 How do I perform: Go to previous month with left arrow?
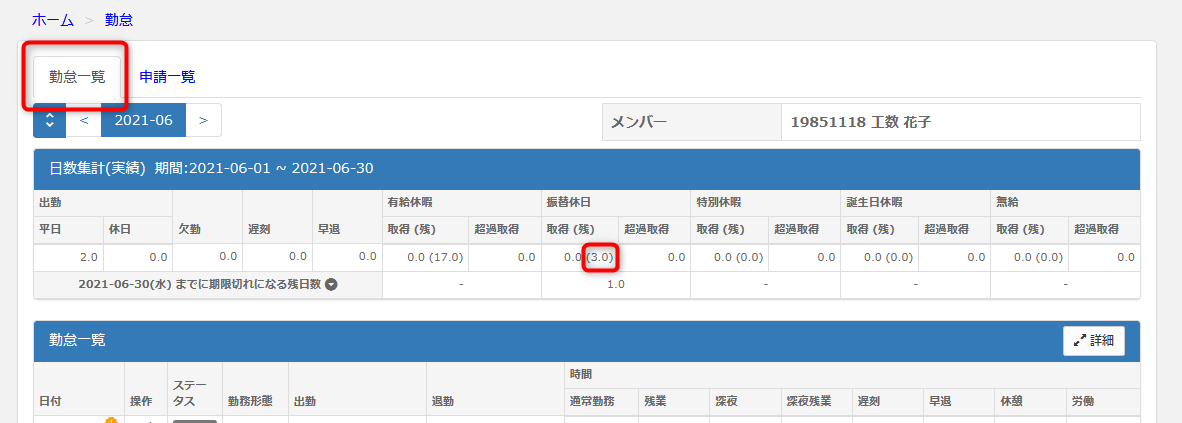84,120
